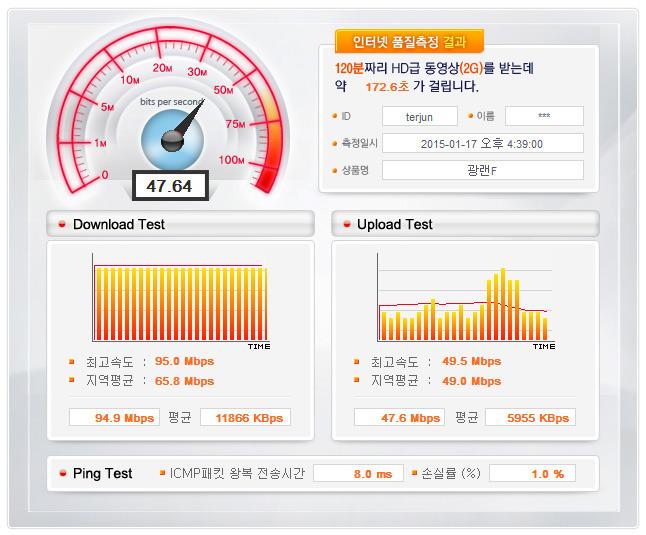Click the 50M mark on the gauge

tap(224, 90)
